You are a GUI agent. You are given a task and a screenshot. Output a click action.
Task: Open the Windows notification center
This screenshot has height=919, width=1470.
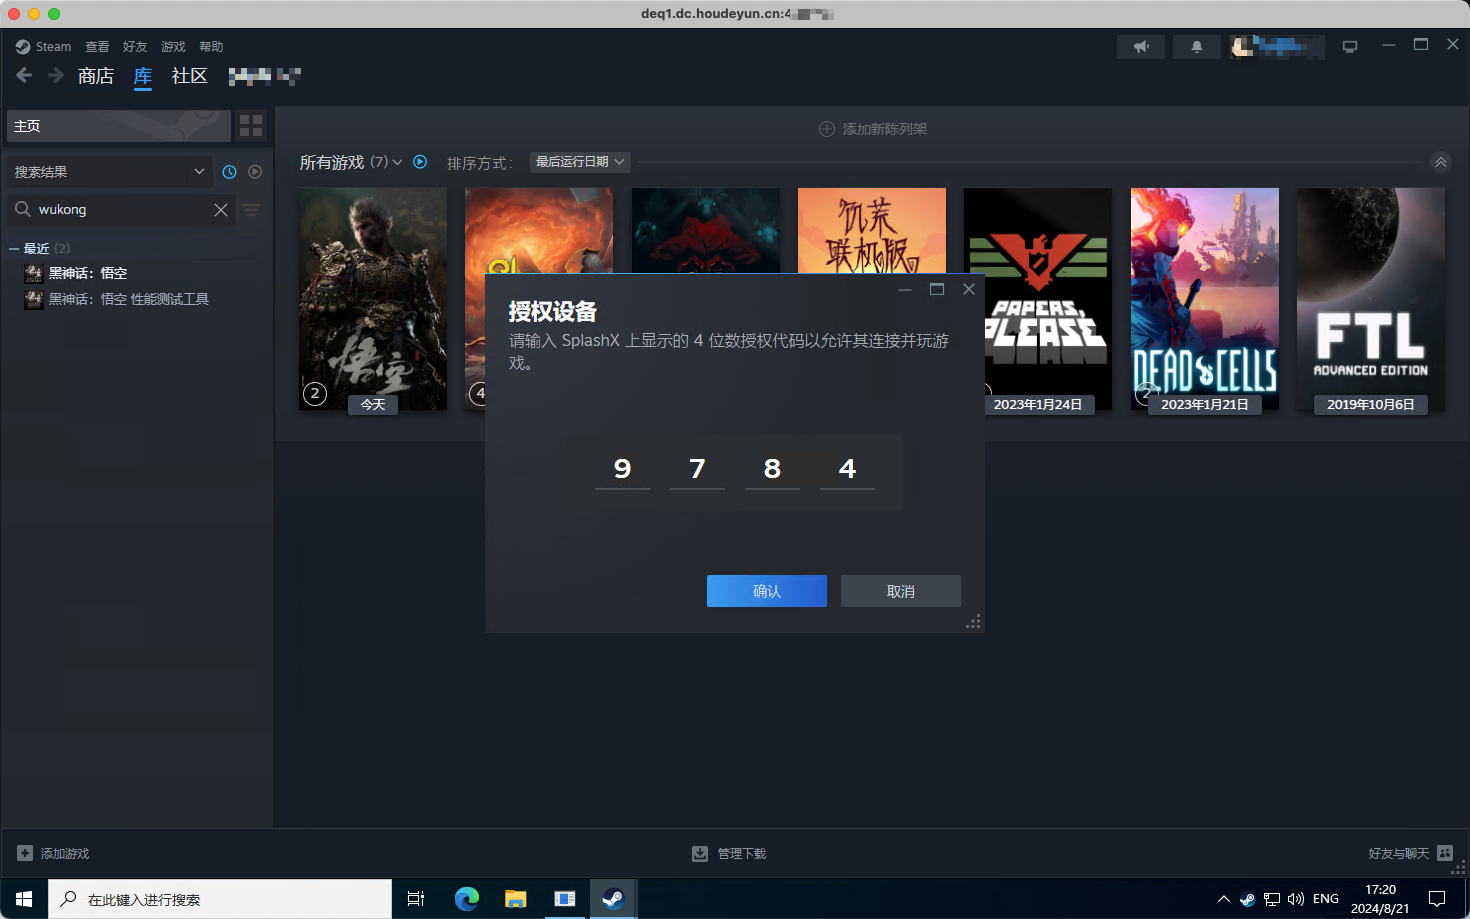click(1437, 899)
